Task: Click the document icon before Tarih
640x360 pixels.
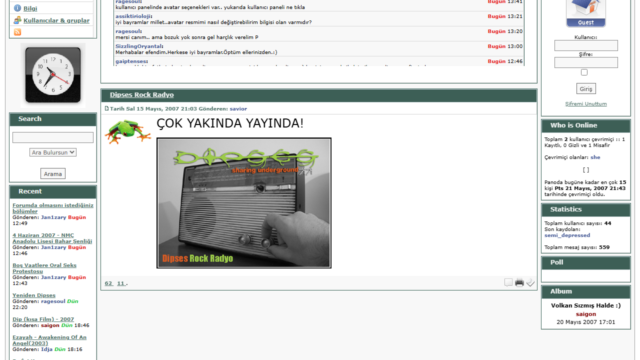Action: [x=107, y=109]
